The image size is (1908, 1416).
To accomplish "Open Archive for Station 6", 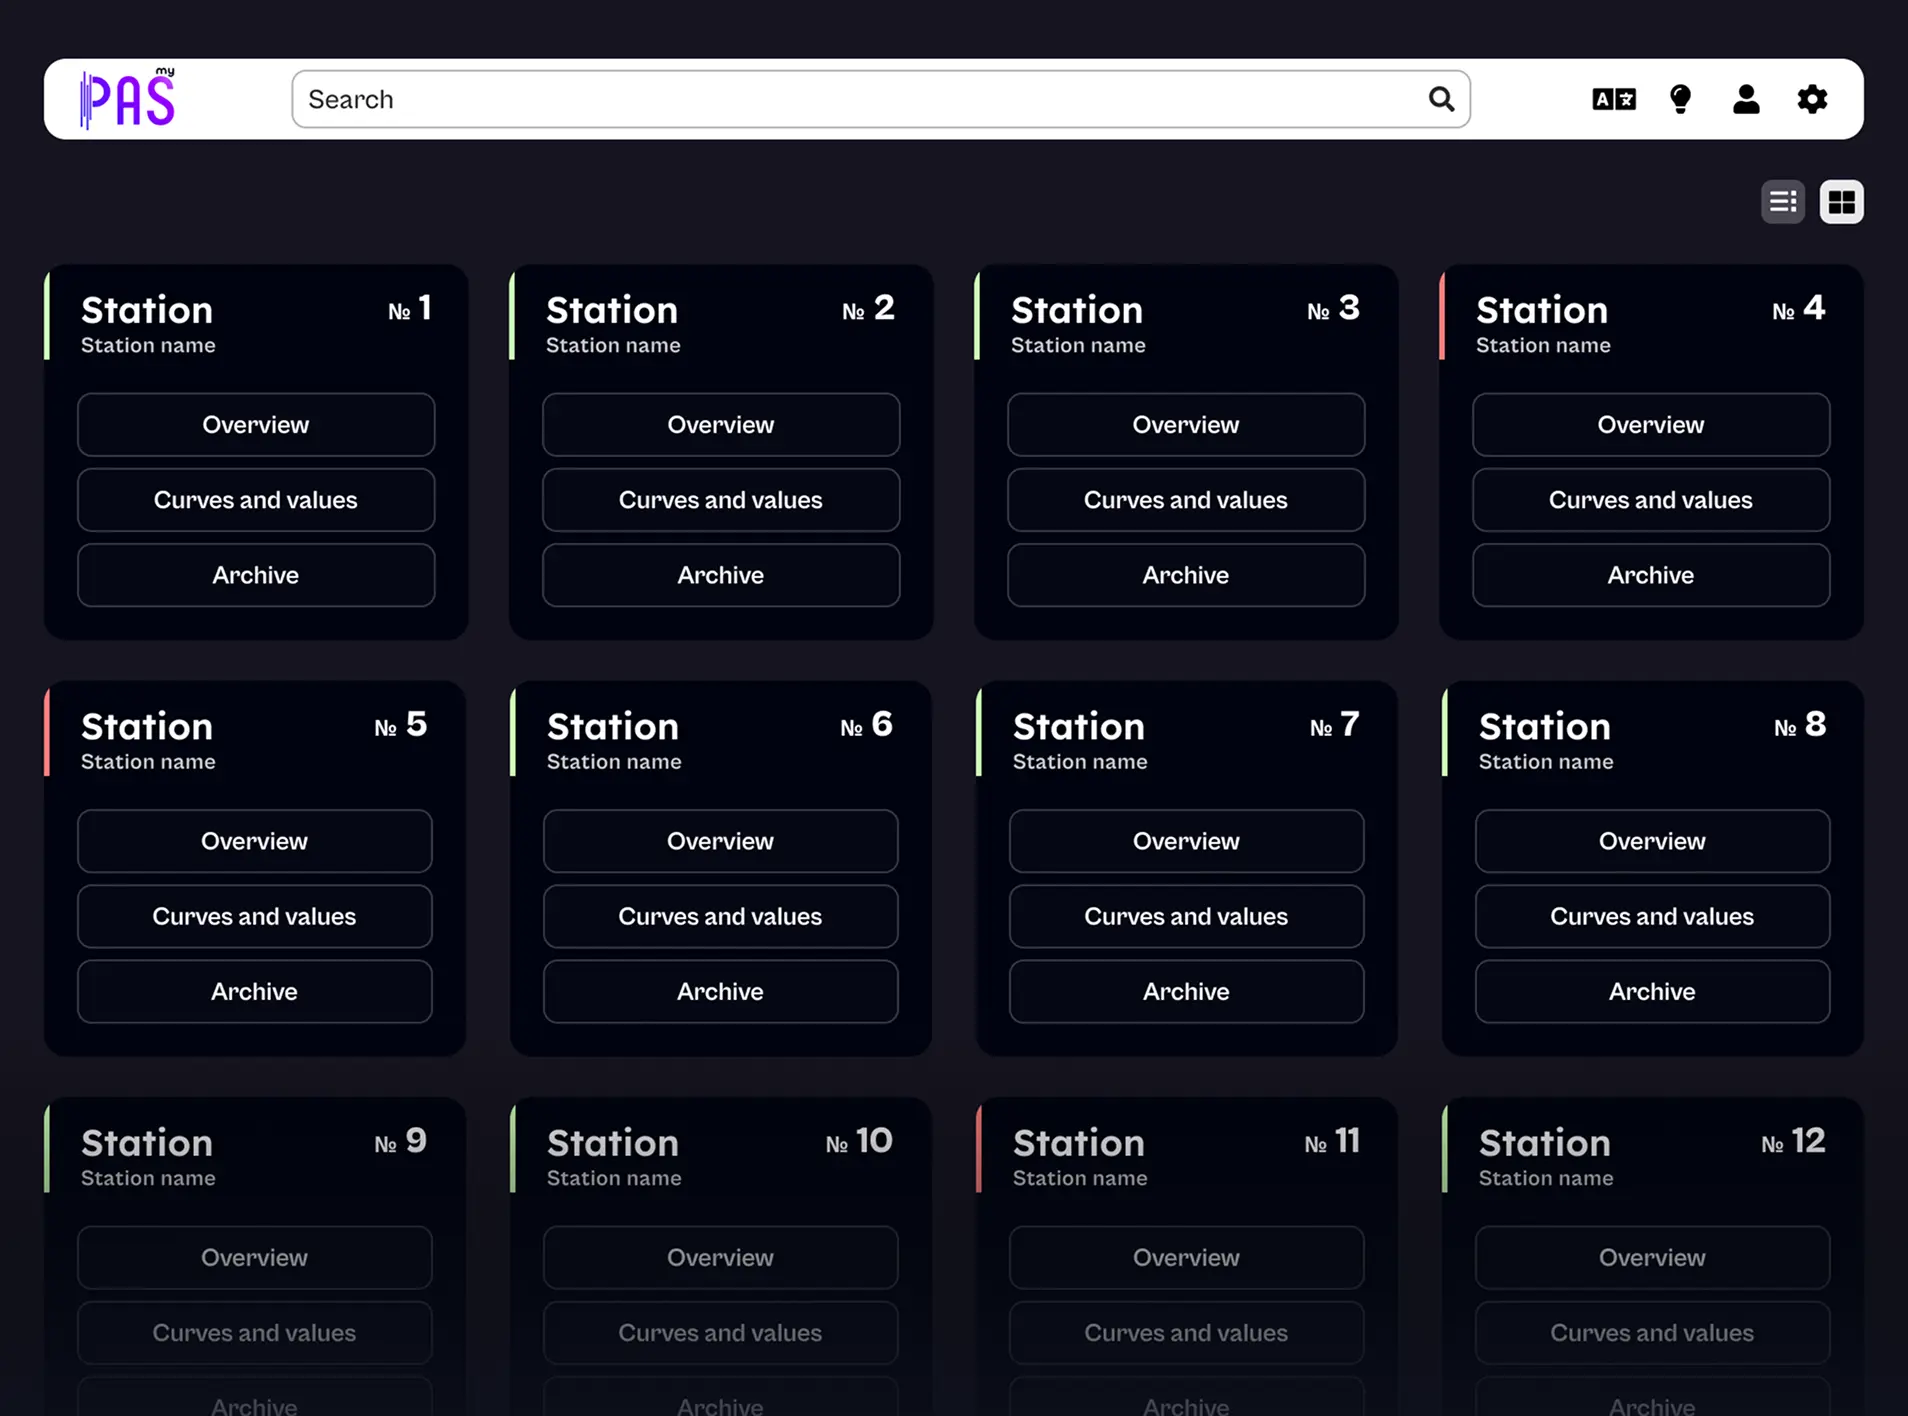I will (x=721, y=991).
